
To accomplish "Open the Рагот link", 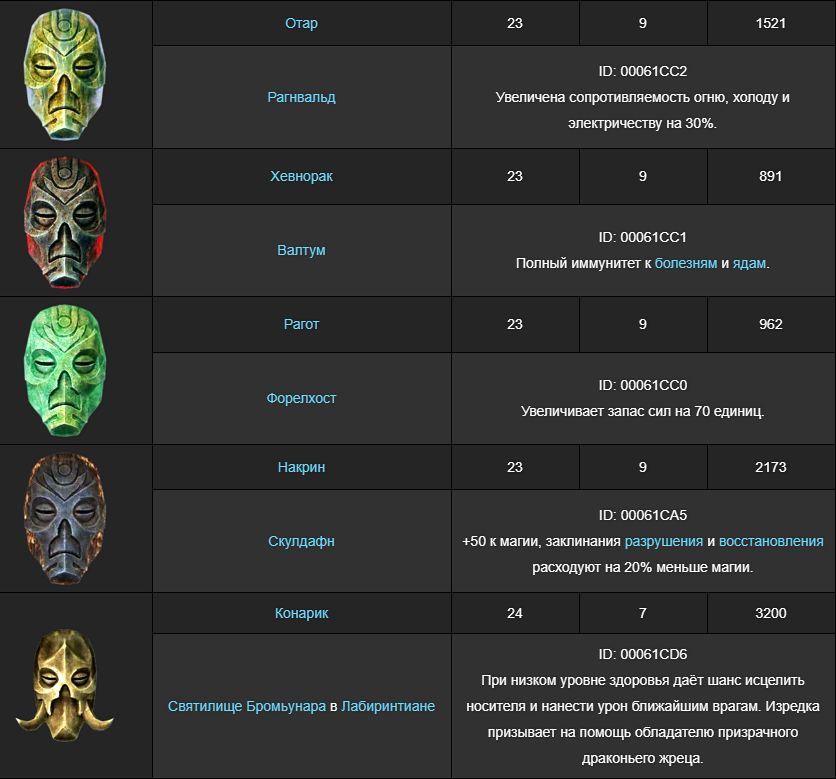I will click(x=301, y=324).
